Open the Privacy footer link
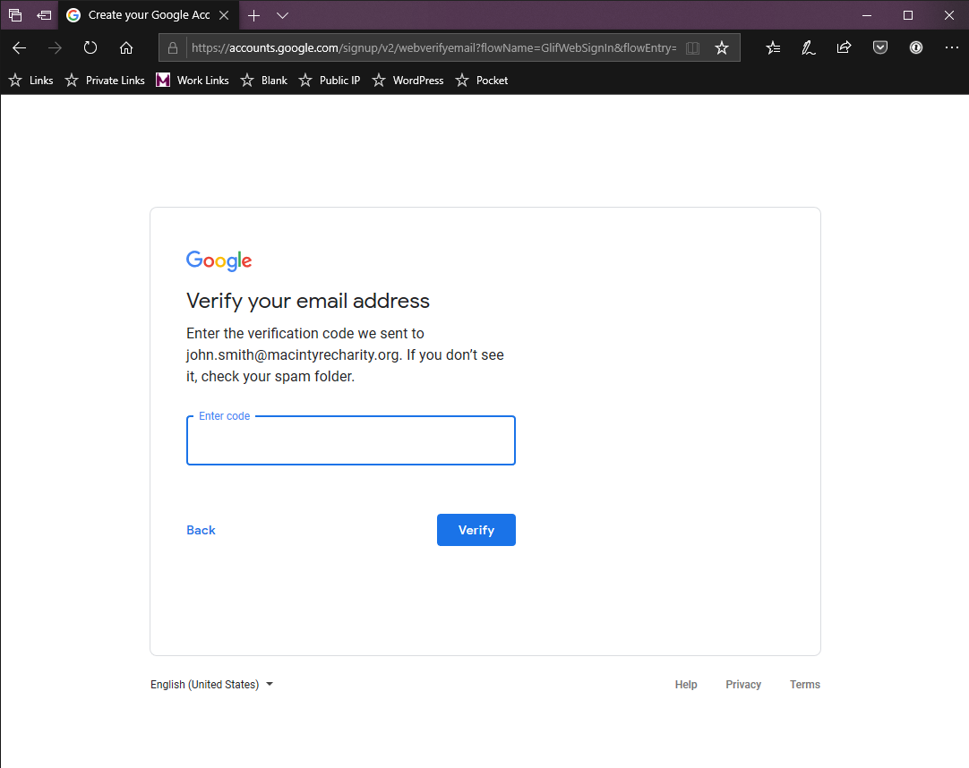This screenshot has height=768, width=969. [x=743, y=685]
